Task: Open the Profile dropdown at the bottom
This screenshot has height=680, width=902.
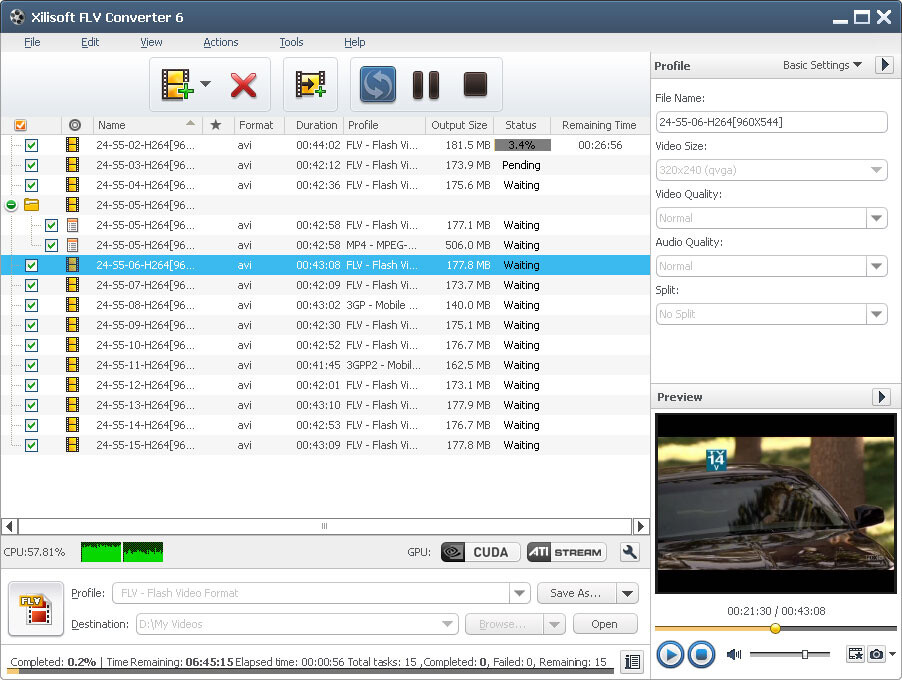Action: [x=519, y=593]
